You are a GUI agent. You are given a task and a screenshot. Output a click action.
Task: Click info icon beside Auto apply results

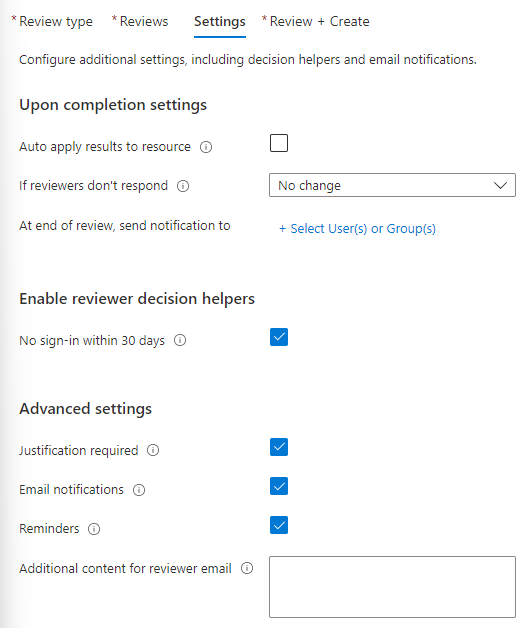click(x=206, y=147)
